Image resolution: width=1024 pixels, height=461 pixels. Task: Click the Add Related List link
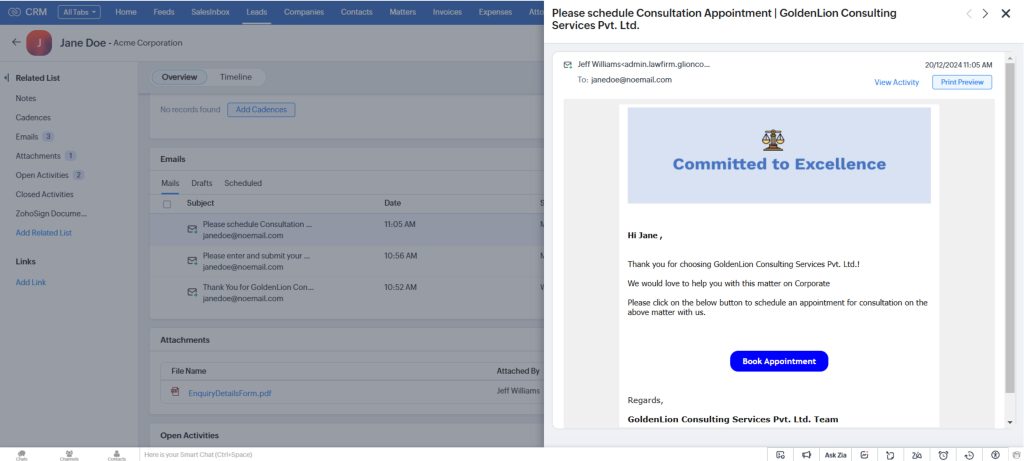click(x=44, y=232)
